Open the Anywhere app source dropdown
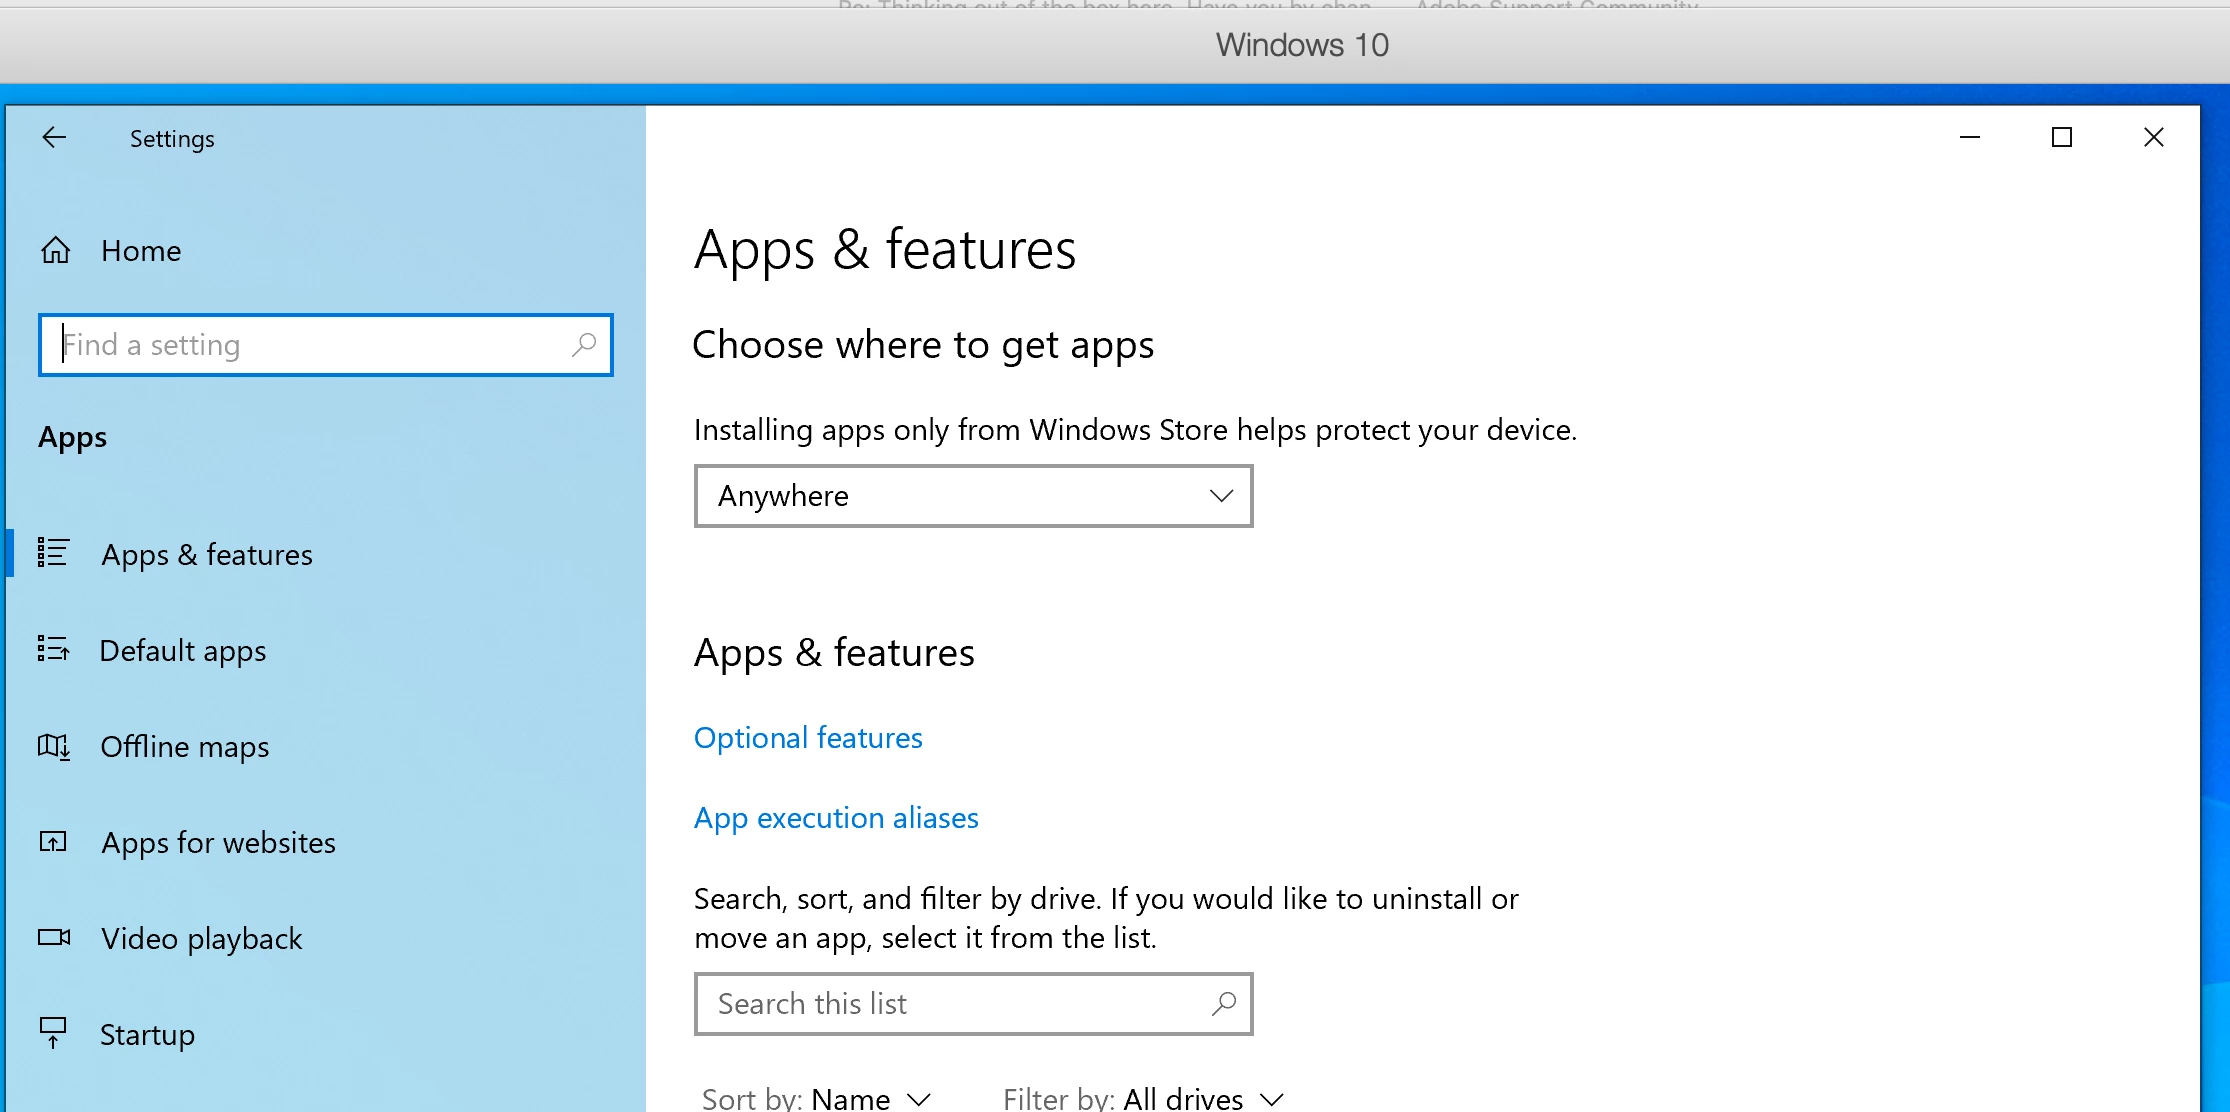The width and height of the screenshot is (2230, 1112). 972,496
